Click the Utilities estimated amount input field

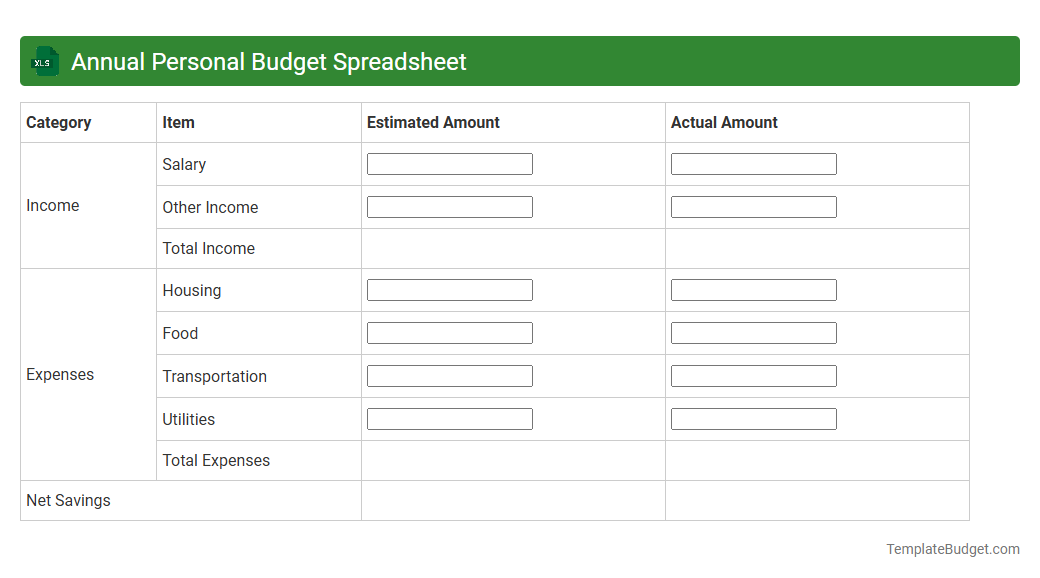[449, 418]
